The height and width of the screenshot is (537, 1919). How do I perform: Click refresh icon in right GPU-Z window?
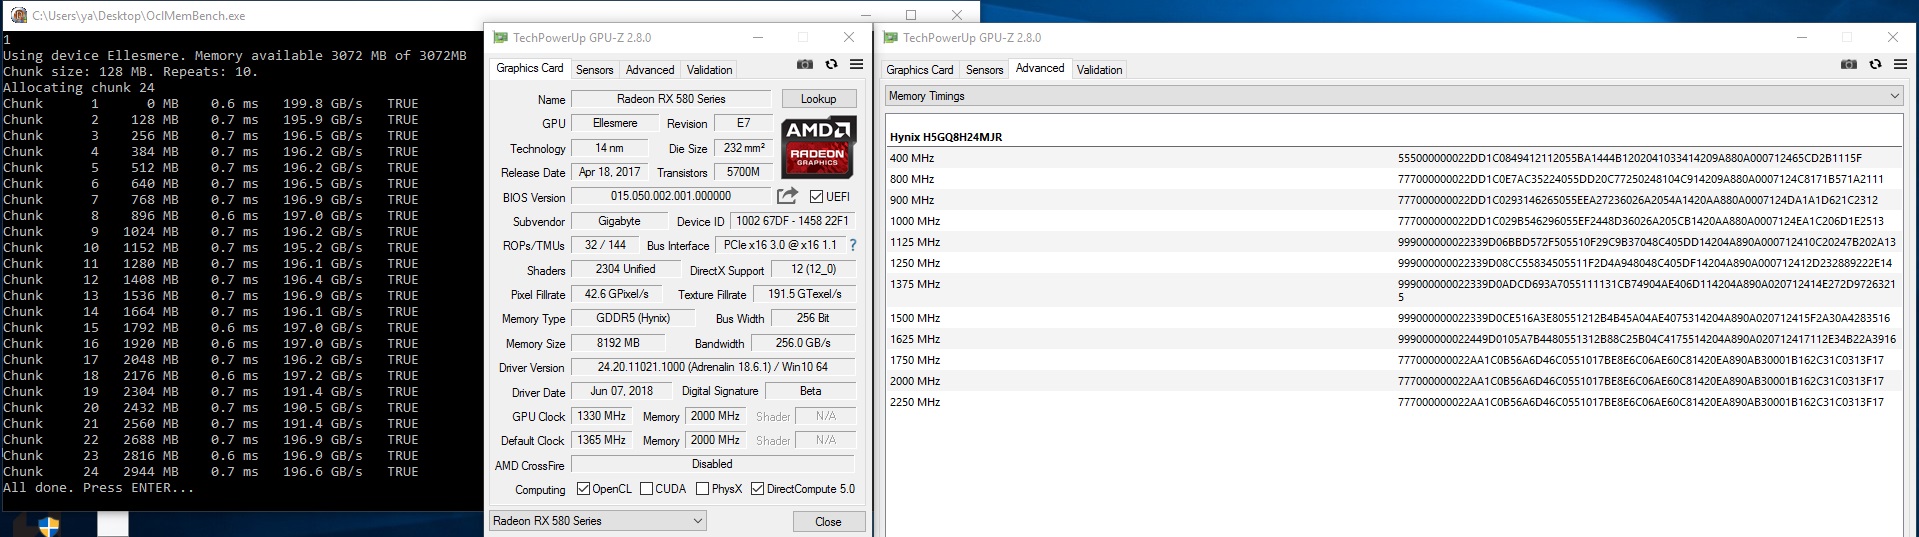[x=1875, y=64]
